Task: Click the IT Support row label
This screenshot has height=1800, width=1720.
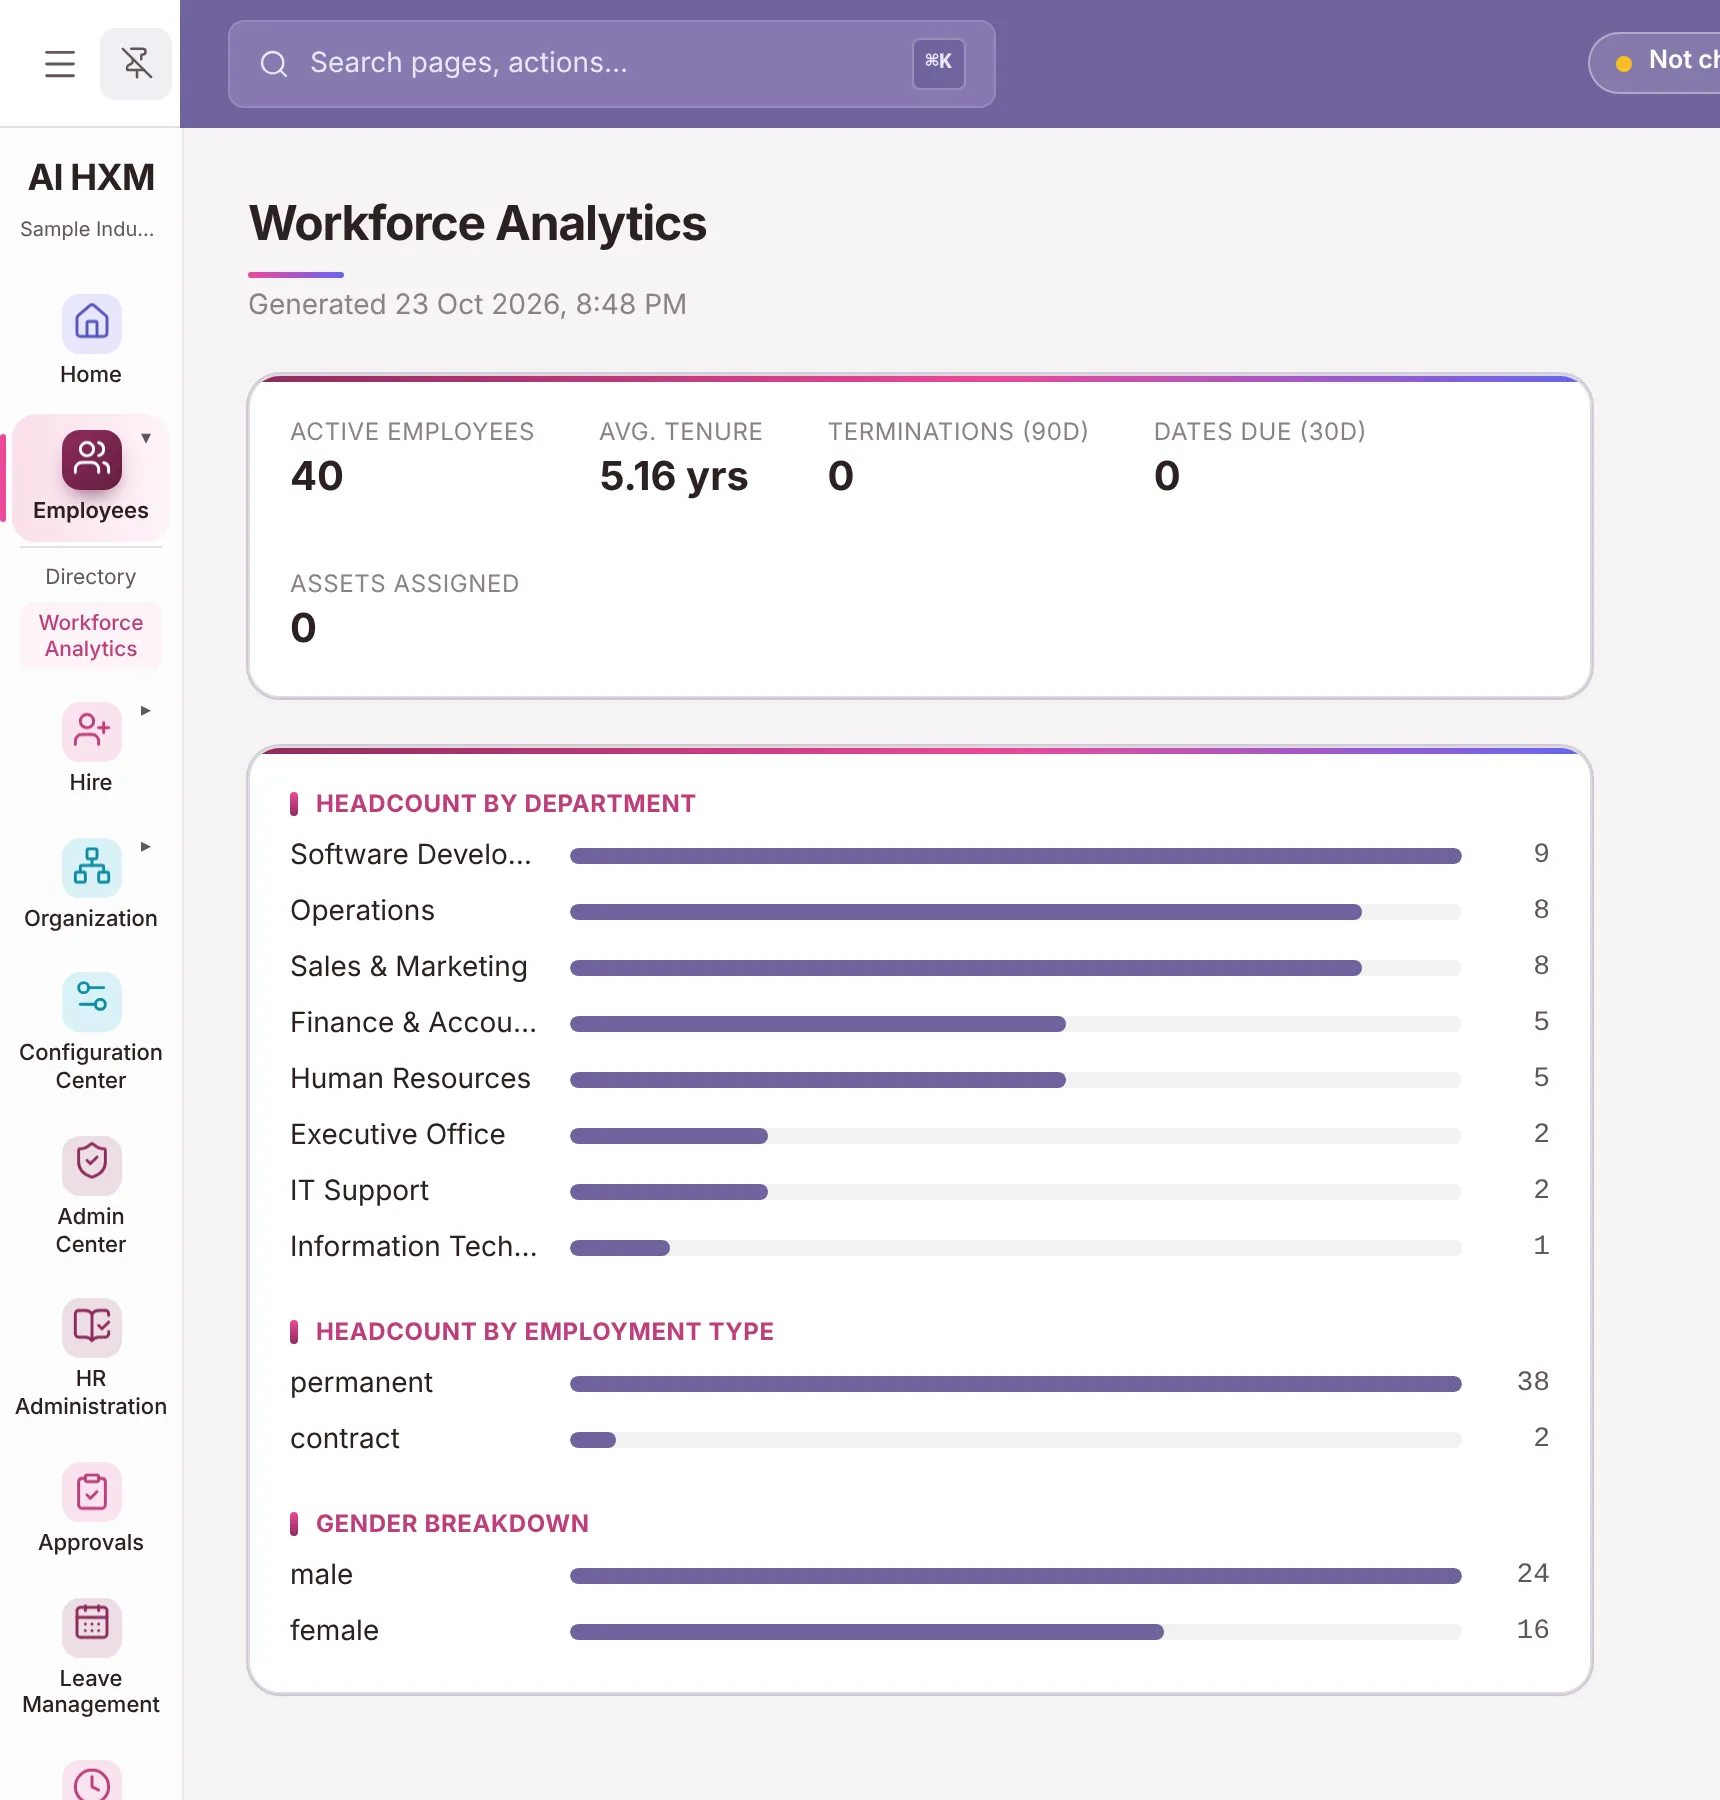Action: 359,1191
